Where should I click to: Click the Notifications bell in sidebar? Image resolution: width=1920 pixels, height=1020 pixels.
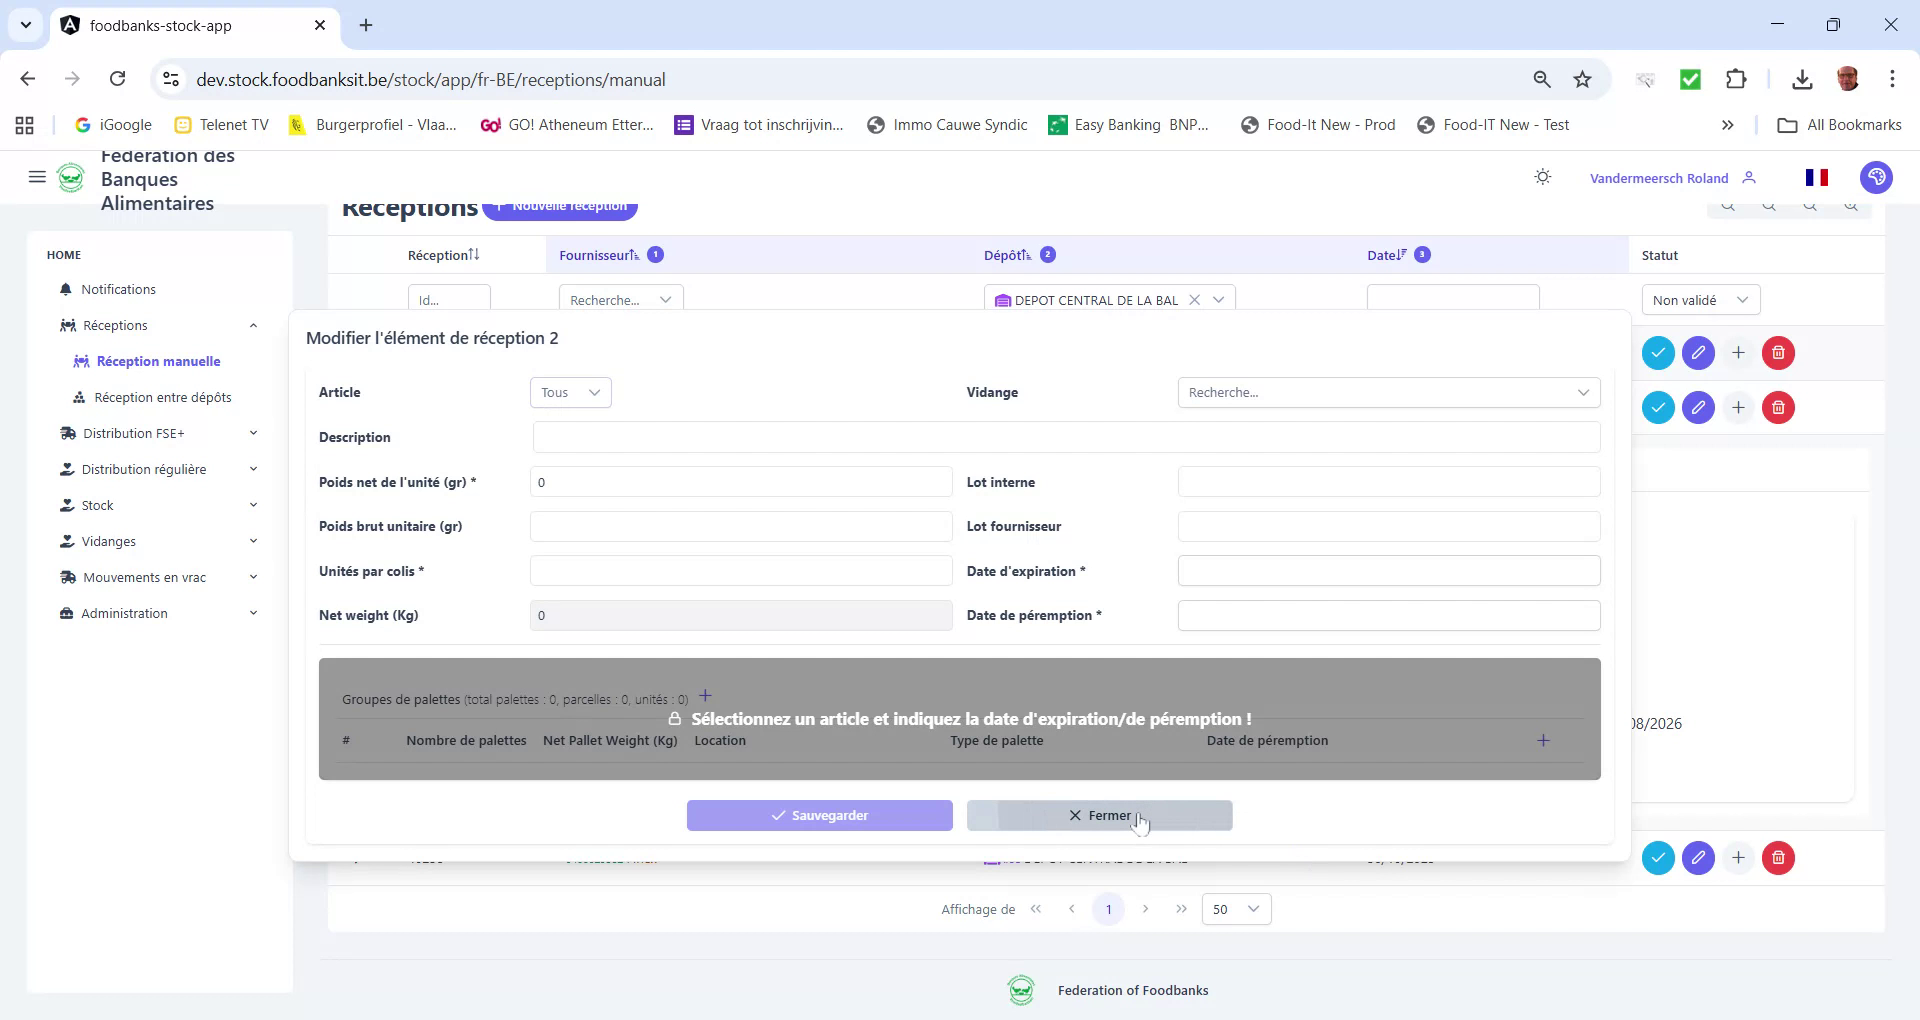(x=118, y=289)
